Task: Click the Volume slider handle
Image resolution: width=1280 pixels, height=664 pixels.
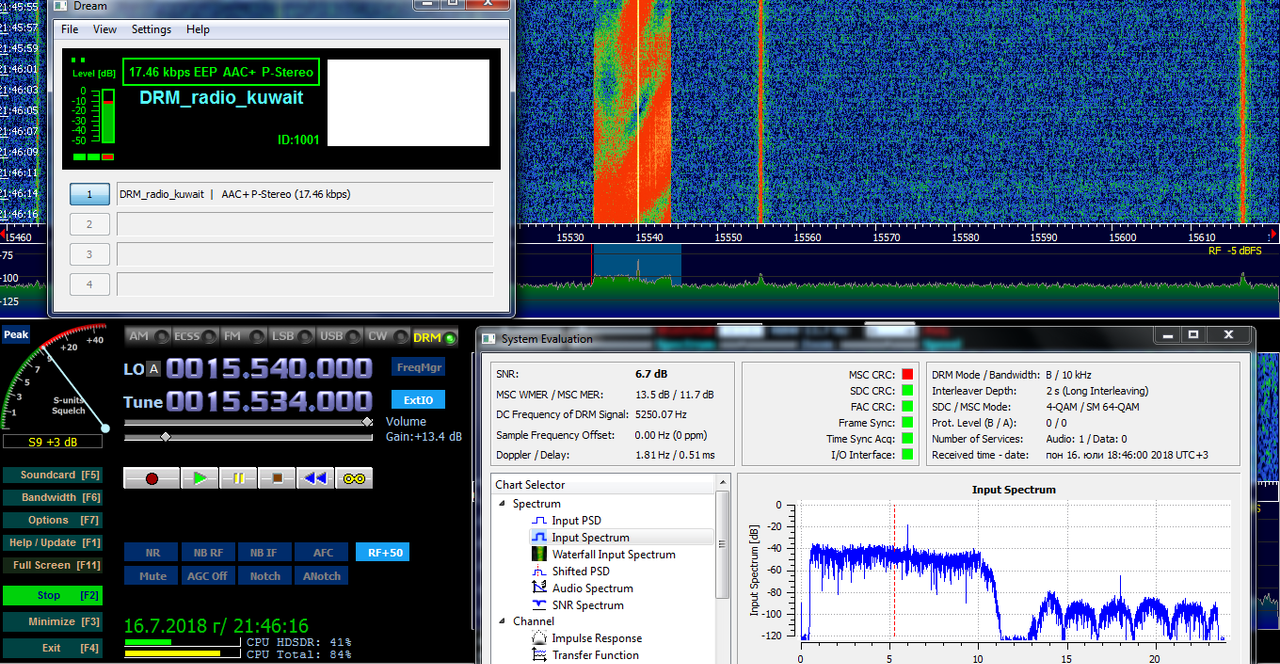Action: coord(367,422)
